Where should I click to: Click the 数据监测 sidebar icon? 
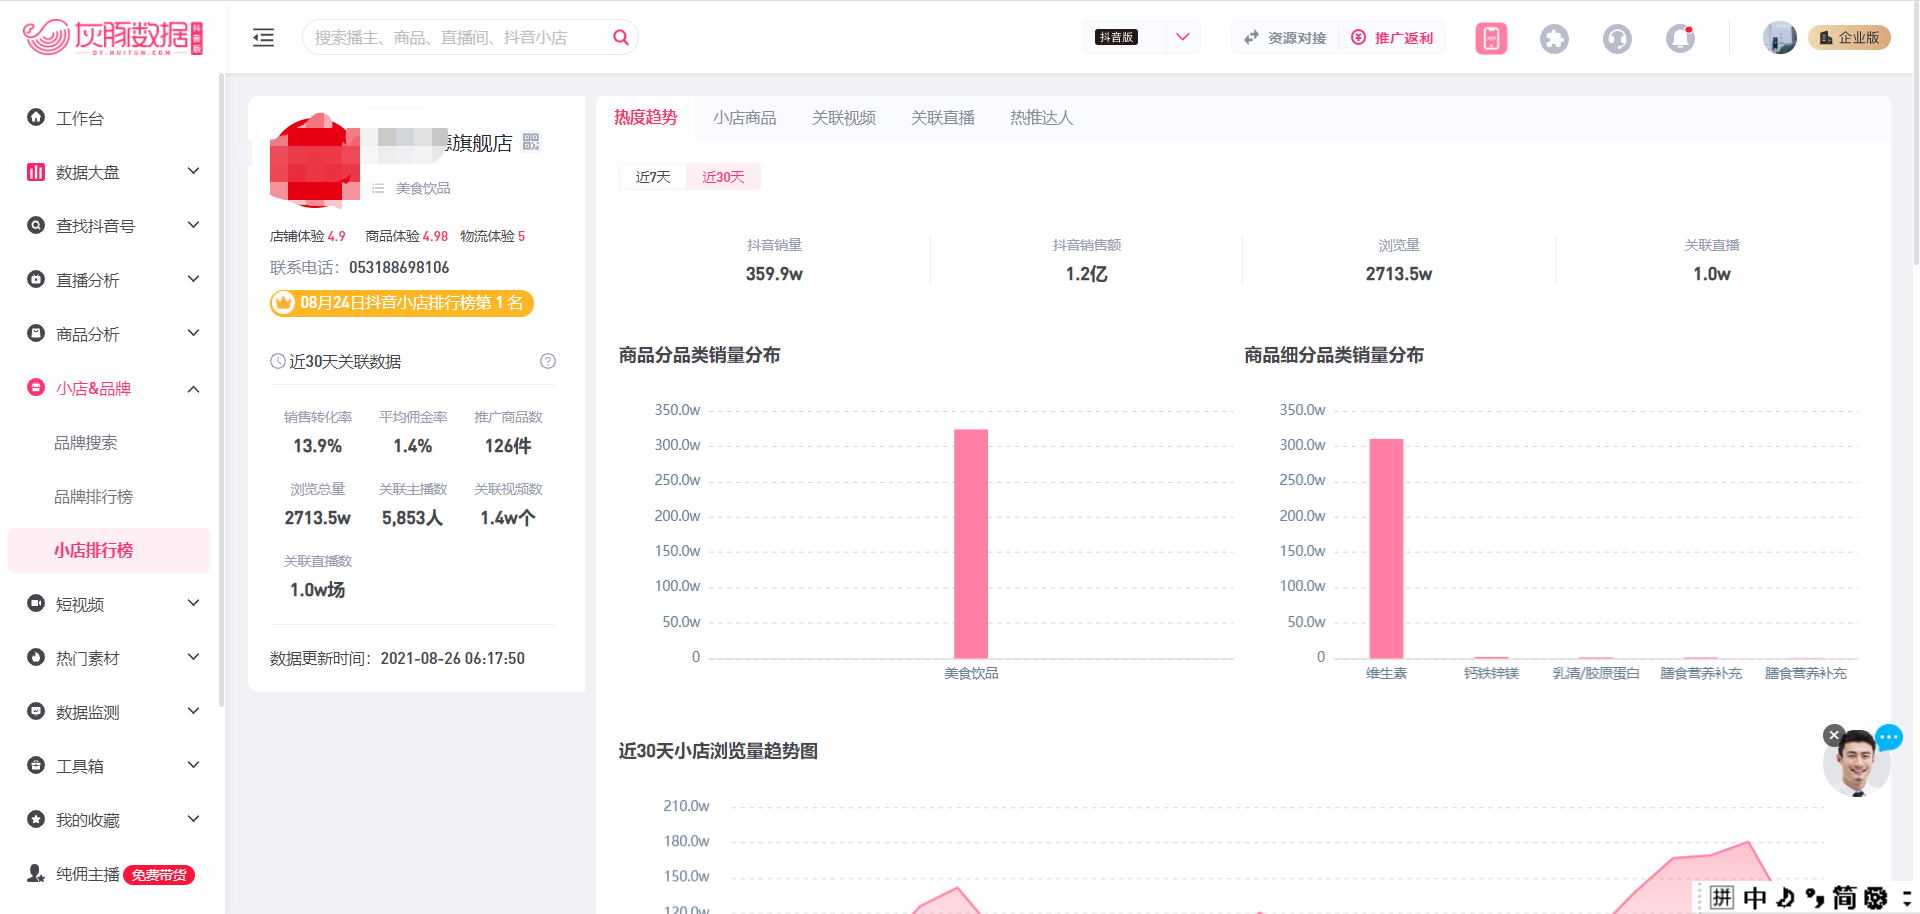[36, 711]
